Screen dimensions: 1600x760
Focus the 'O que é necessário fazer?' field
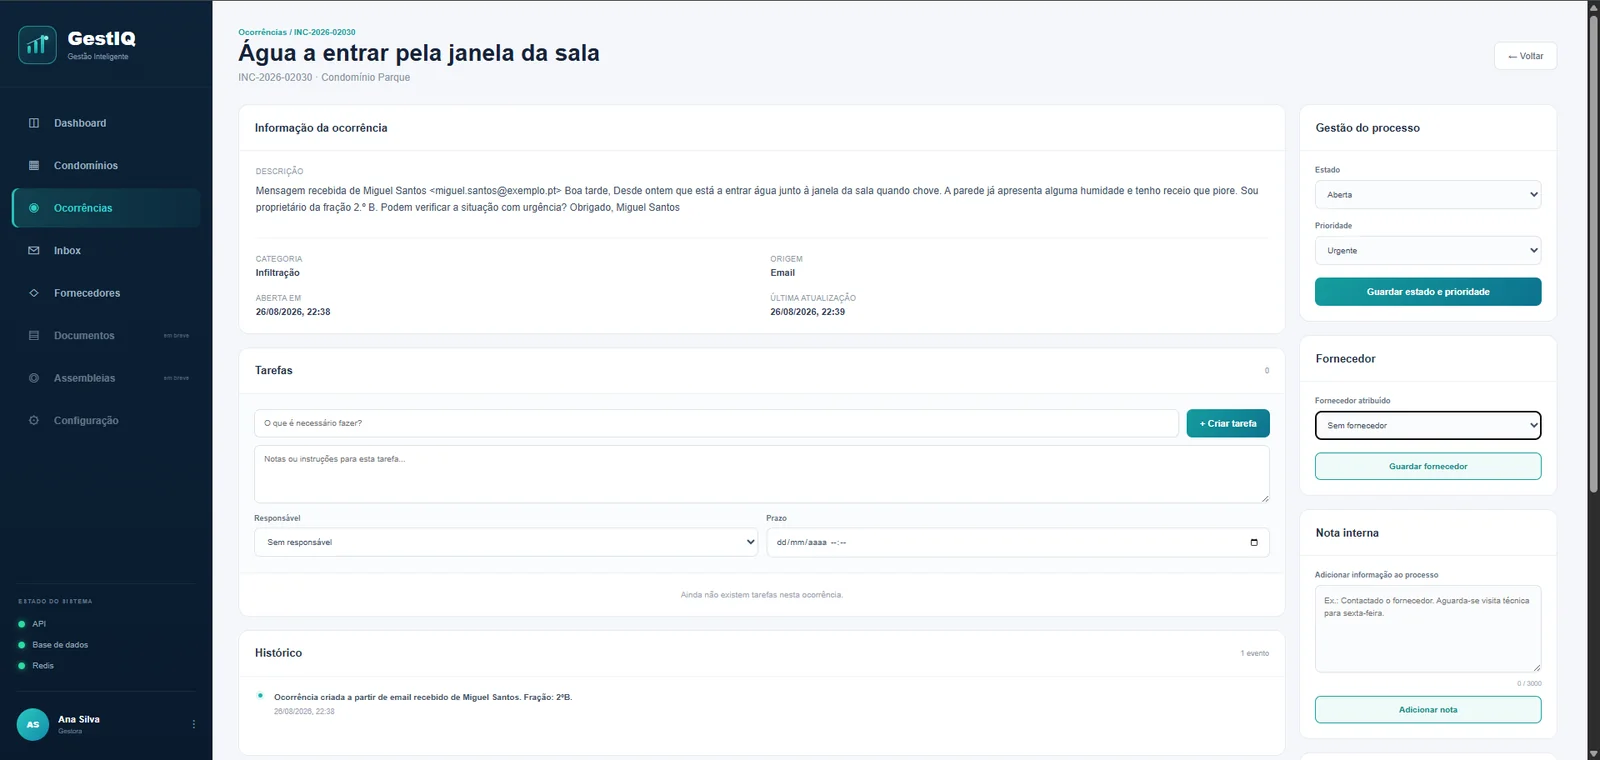(x=716, y=424)
